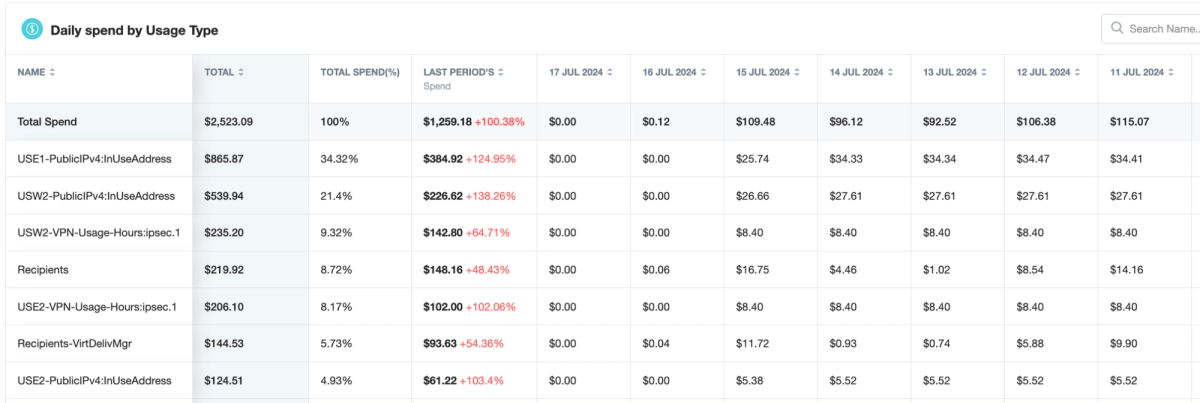
Task: Click the TOTAL SPEND(%) column header
Action: [360, 72]
